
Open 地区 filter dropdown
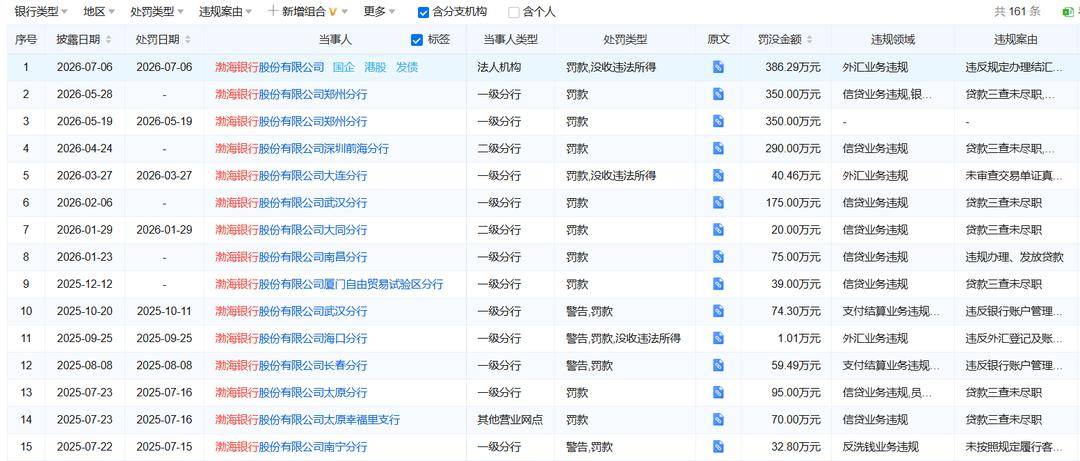point(99,12)
